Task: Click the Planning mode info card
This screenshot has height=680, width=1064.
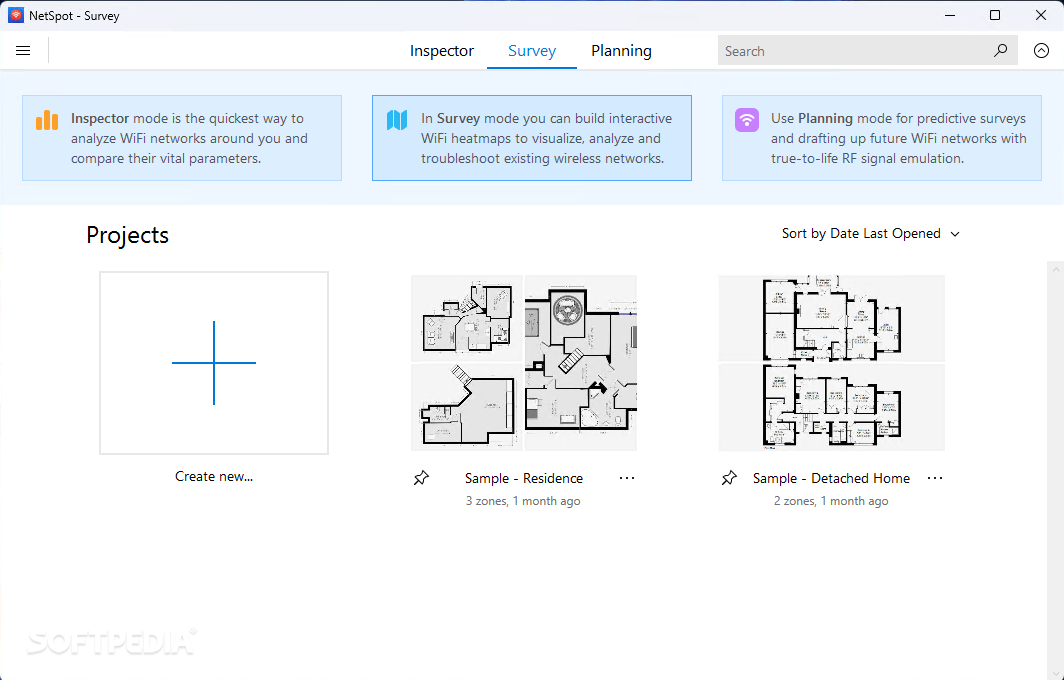Action: [881, 138]
